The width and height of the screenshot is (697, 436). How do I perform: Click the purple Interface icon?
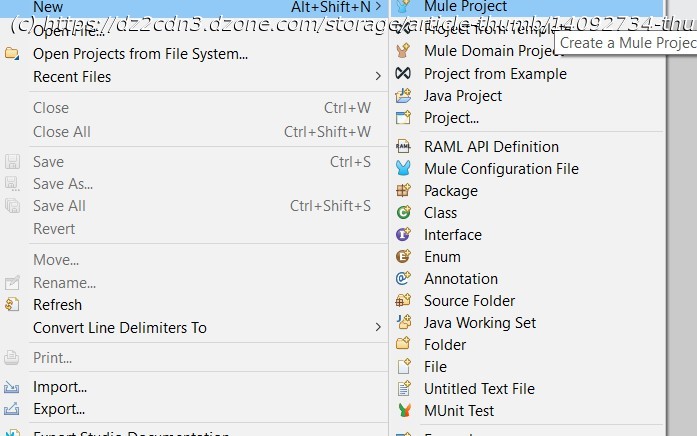pyautogui.click(x=403, y=234)
